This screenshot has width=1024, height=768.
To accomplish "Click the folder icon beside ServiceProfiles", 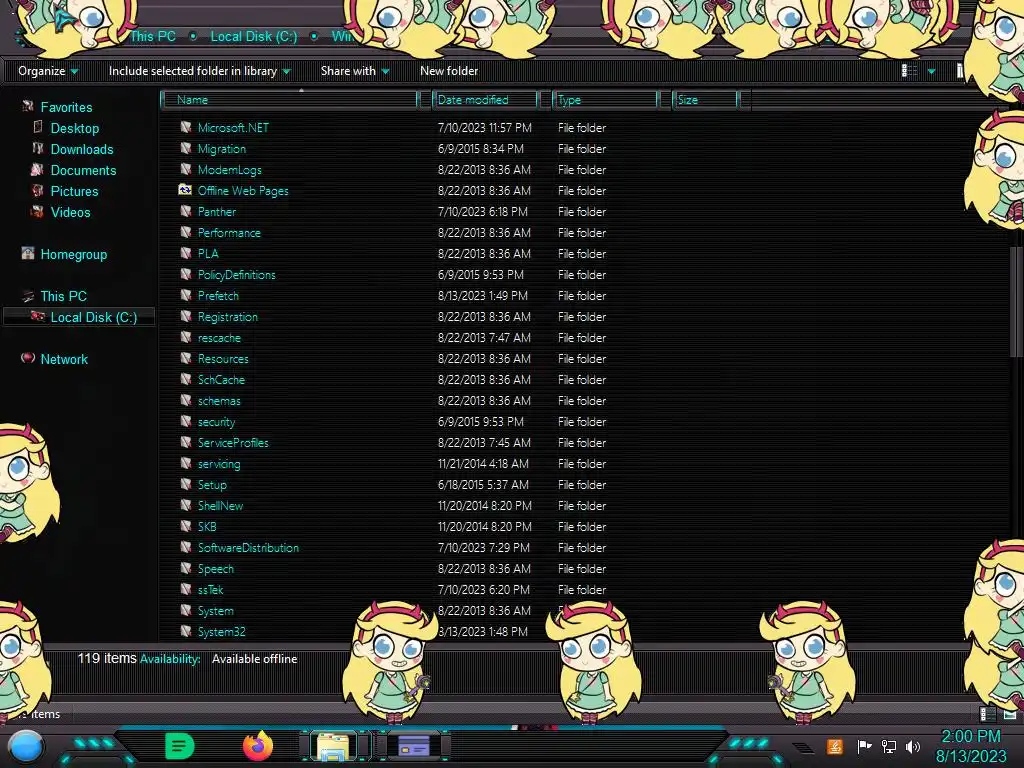I will point(185,442).
